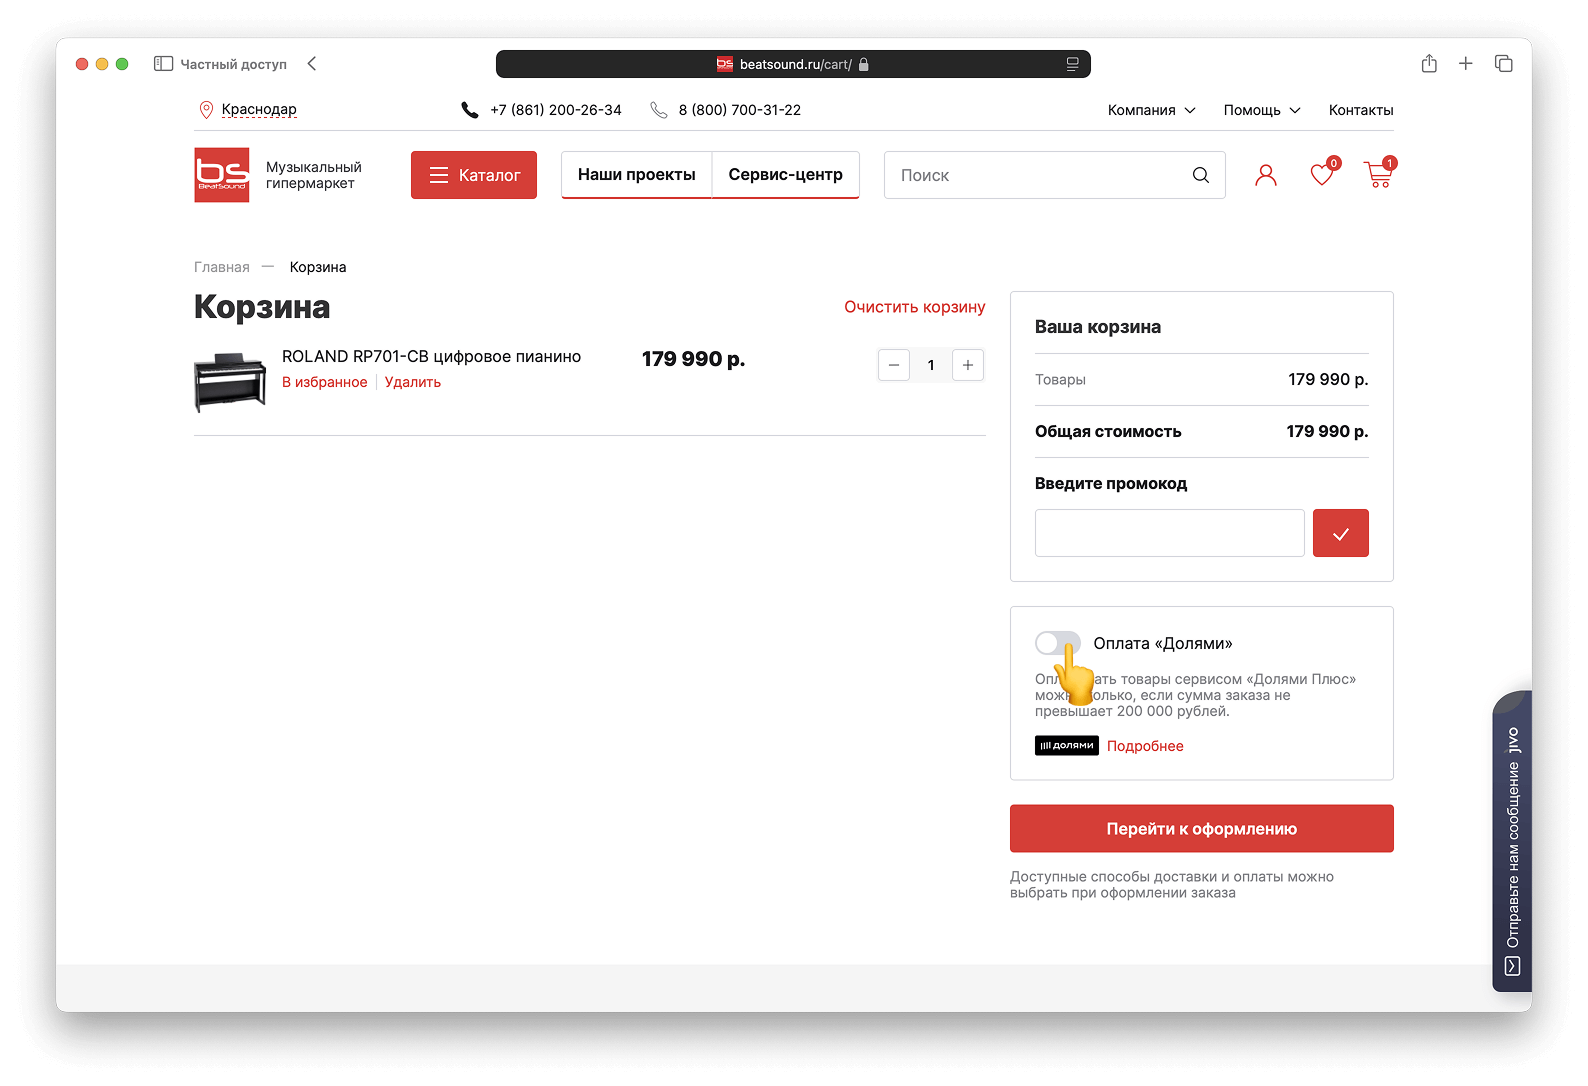Click the Корзина breadcrumb text
The height and width of the screenshot is (1086, 1588).
pyautogui.click(x=318, y=267)
